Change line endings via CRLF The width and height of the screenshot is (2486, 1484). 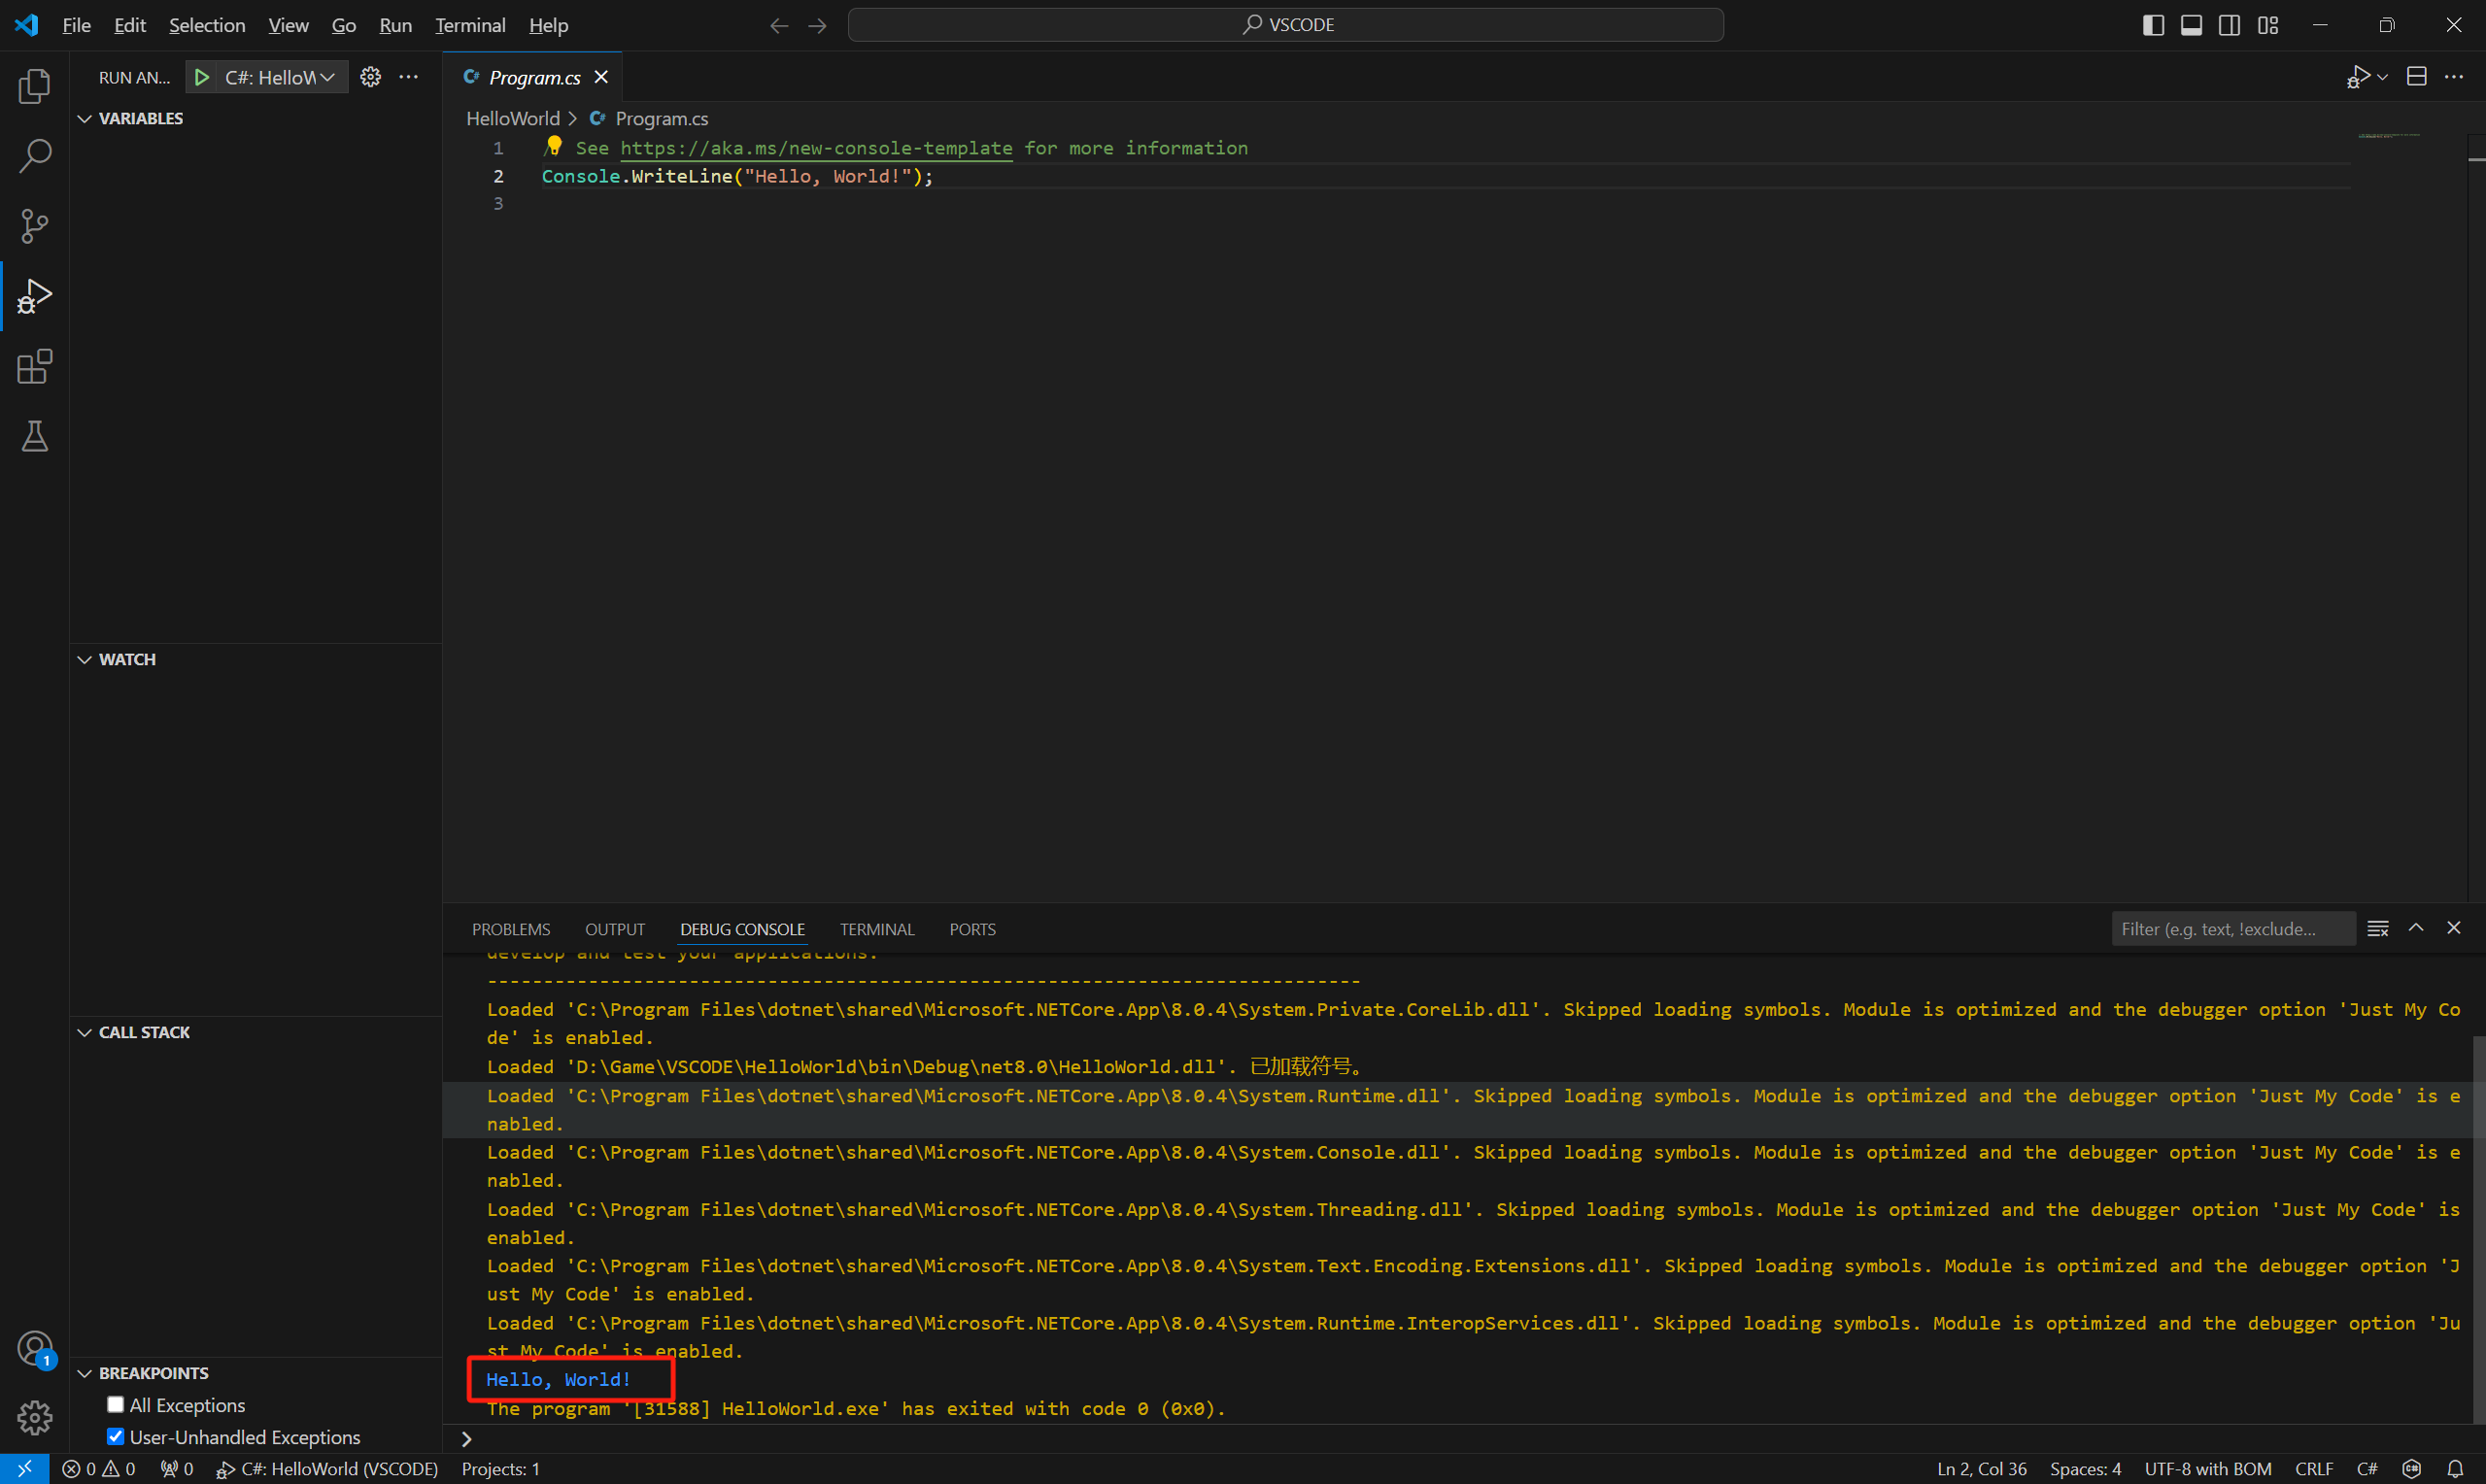click(x=2314, y=1468)
